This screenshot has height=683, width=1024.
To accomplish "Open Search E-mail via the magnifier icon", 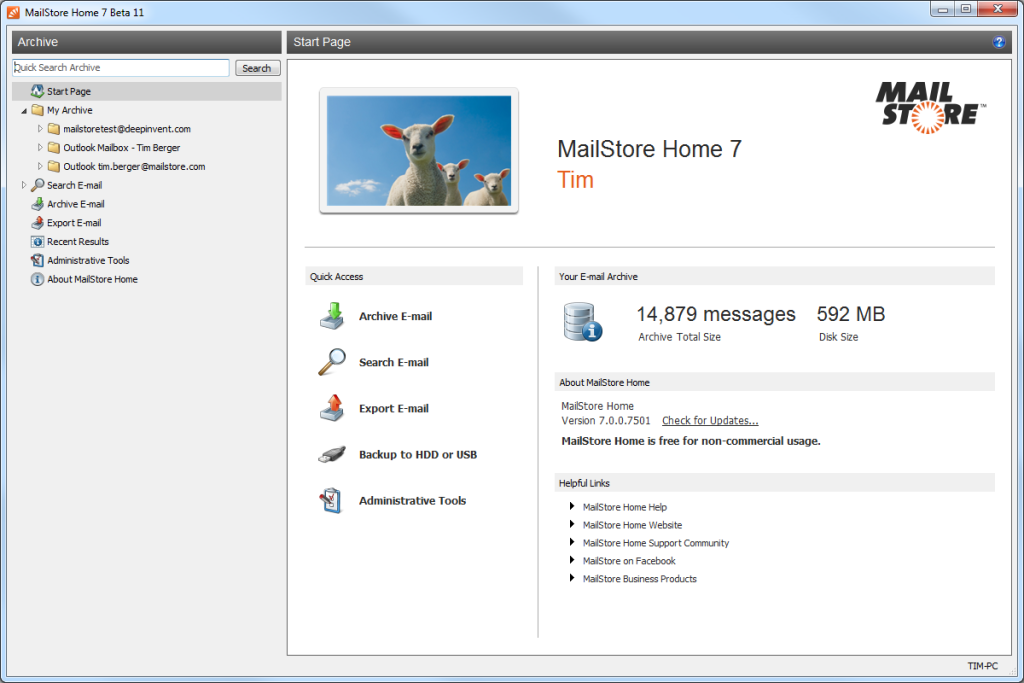I will click(x=334, y=362).
